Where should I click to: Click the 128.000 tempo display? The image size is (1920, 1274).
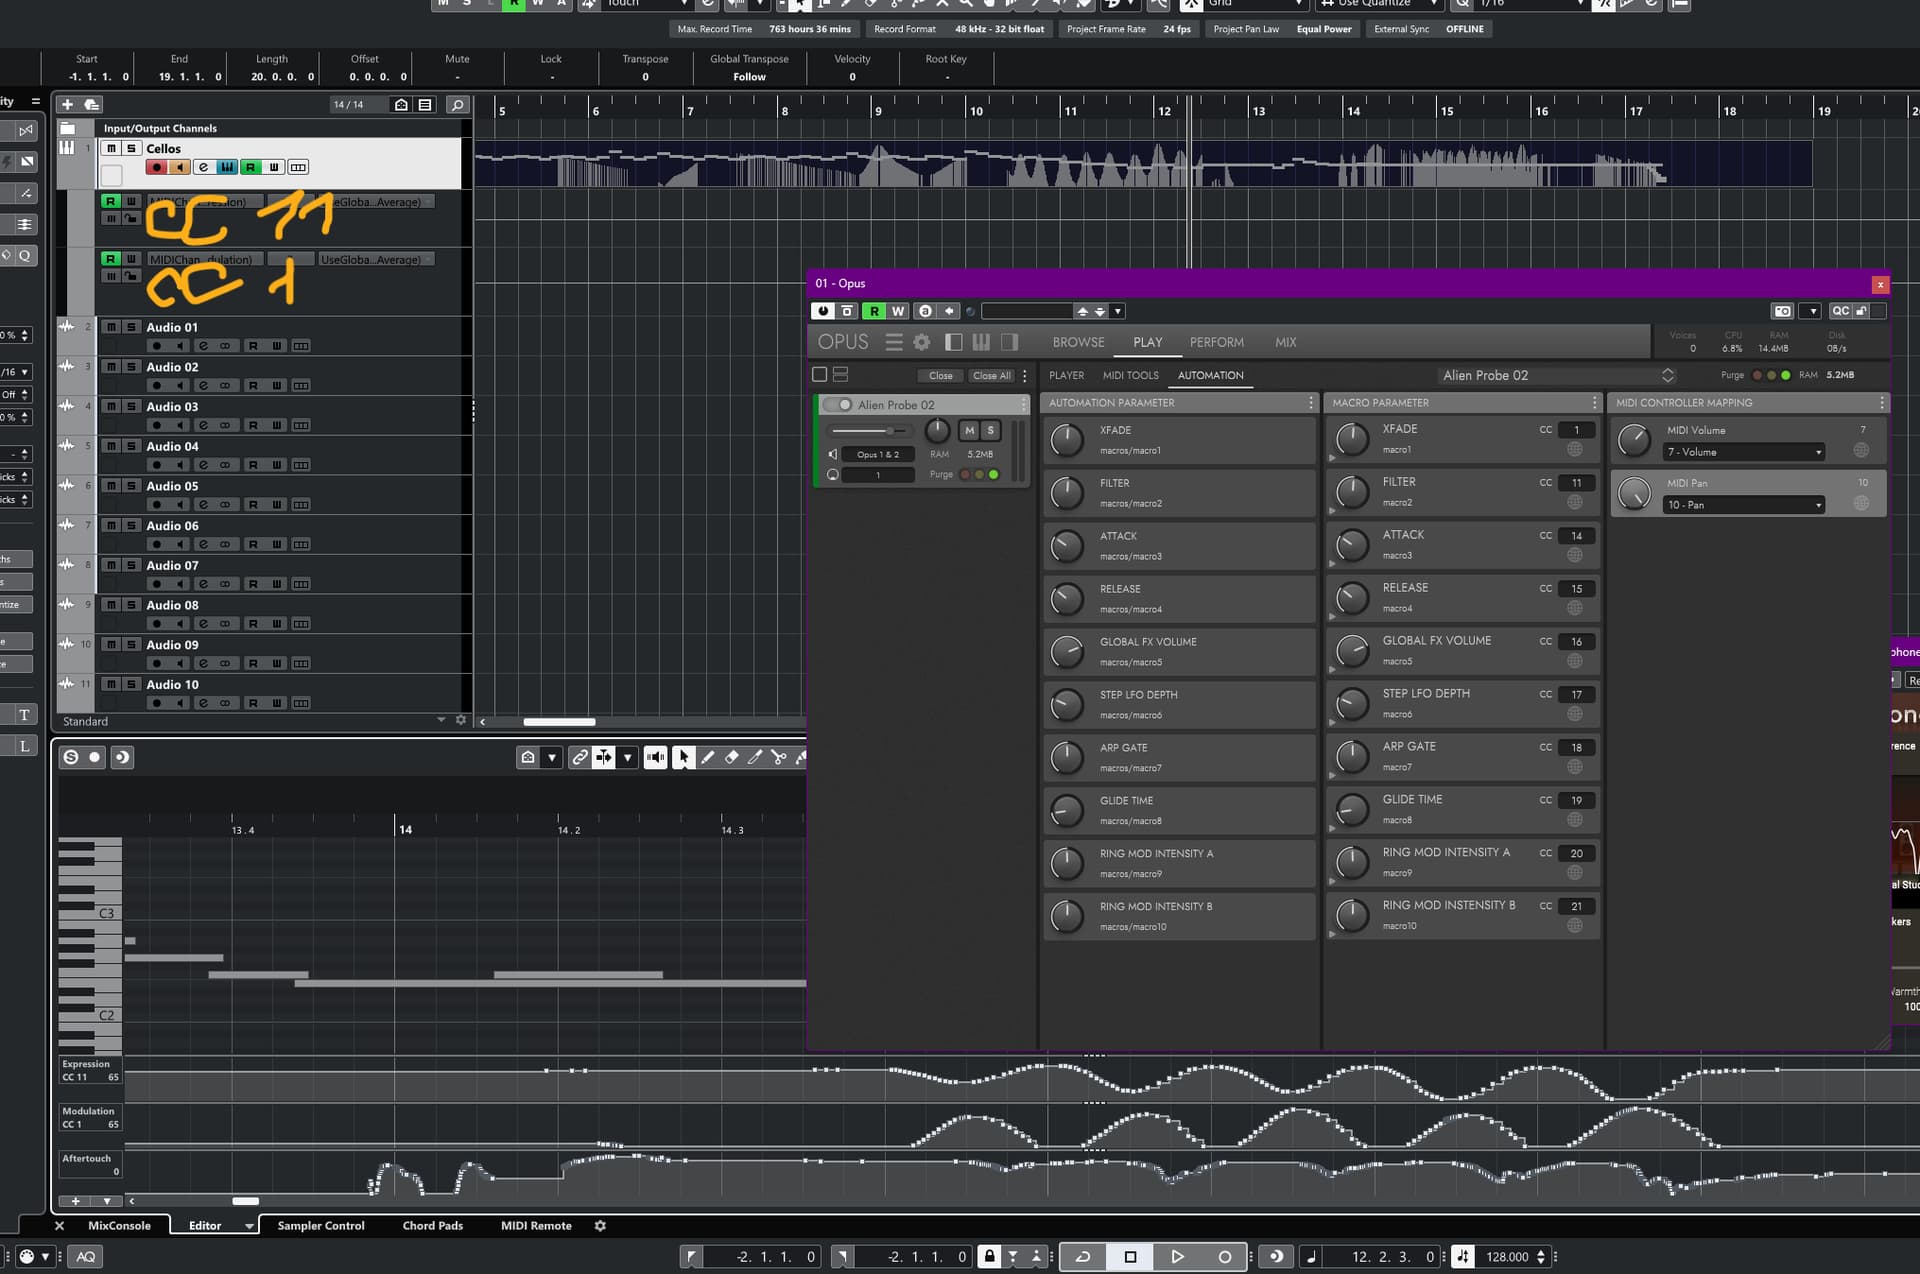coord(1508,1256)
